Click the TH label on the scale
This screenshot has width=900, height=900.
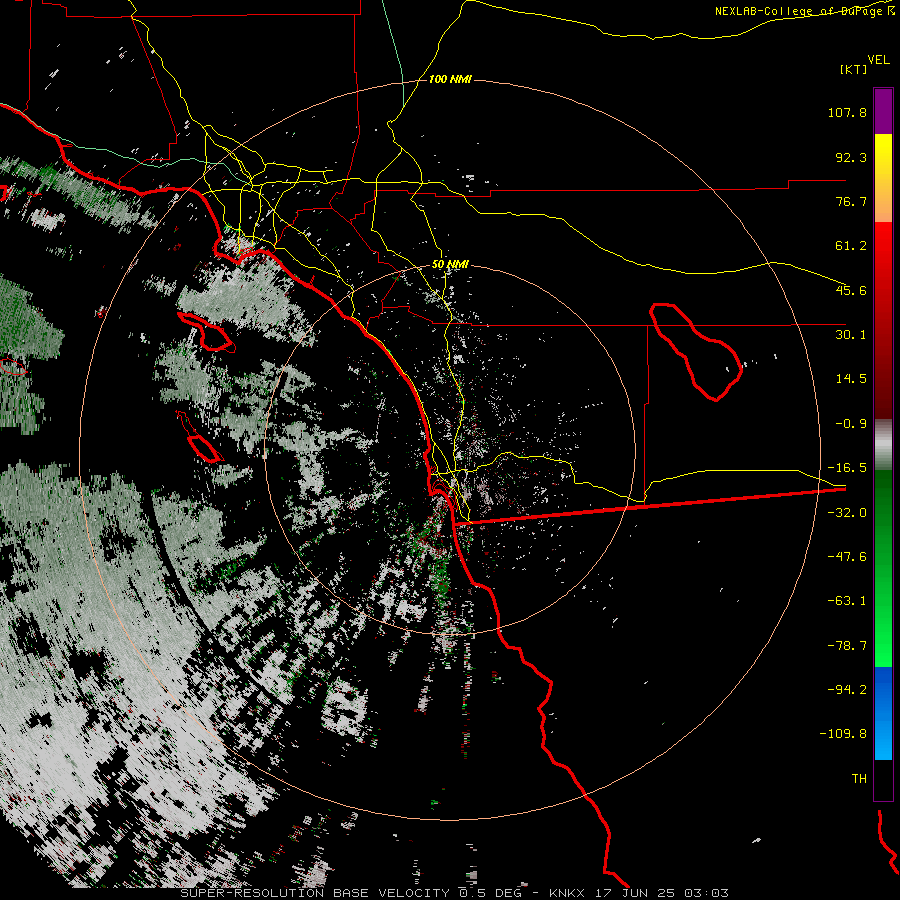click(859, 778)
